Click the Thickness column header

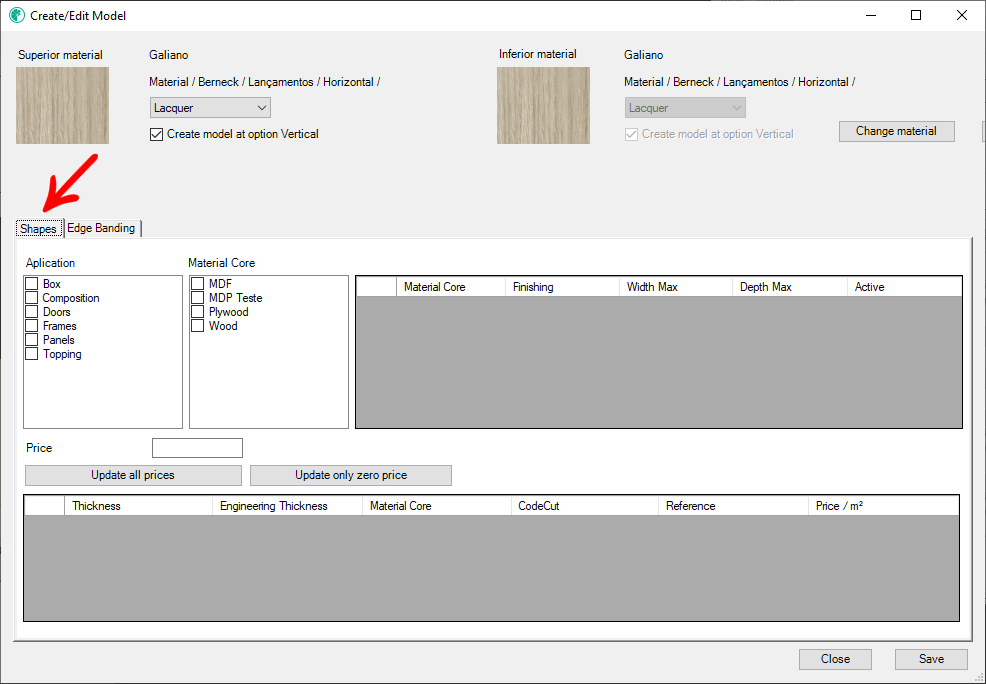pos(138,506)
